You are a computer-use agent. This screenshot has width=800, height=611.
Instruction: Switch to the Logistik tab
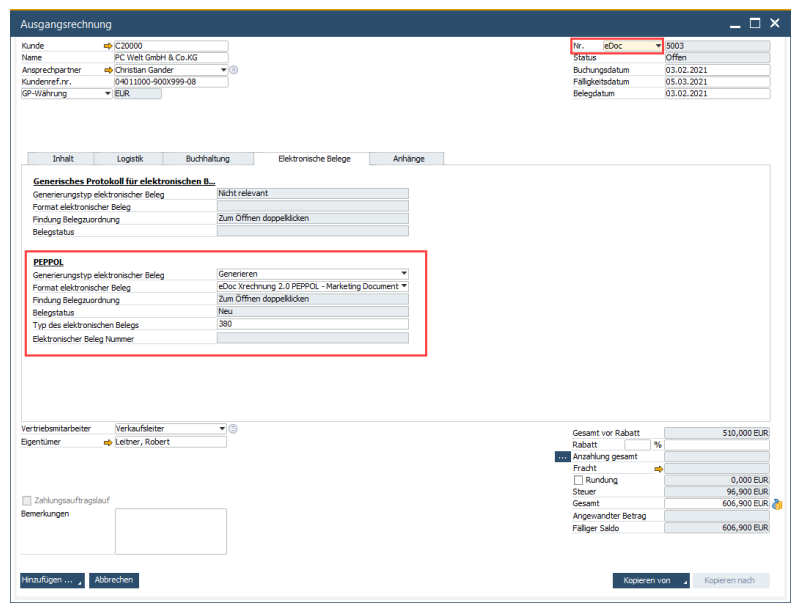point(130,159)
